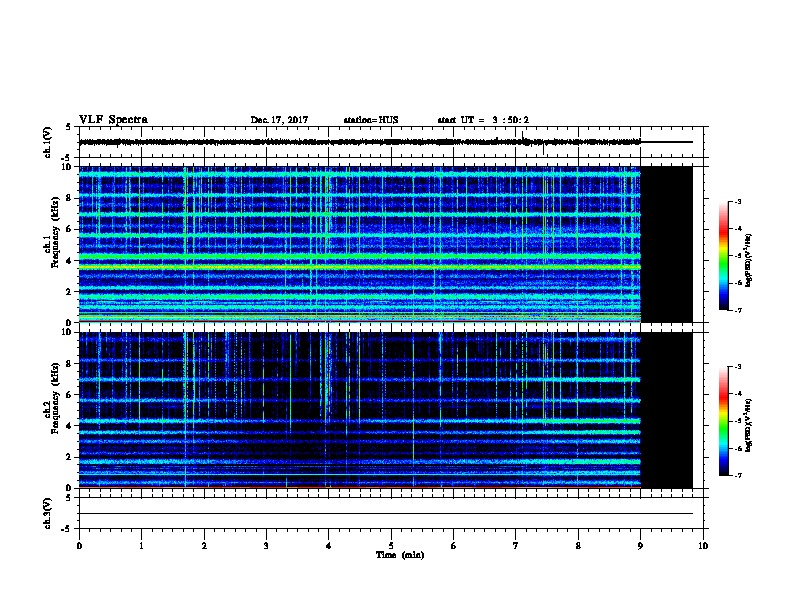Click the time axis tick label 10
The width and height of the screenshot is (792, 612).
(703, 546)
